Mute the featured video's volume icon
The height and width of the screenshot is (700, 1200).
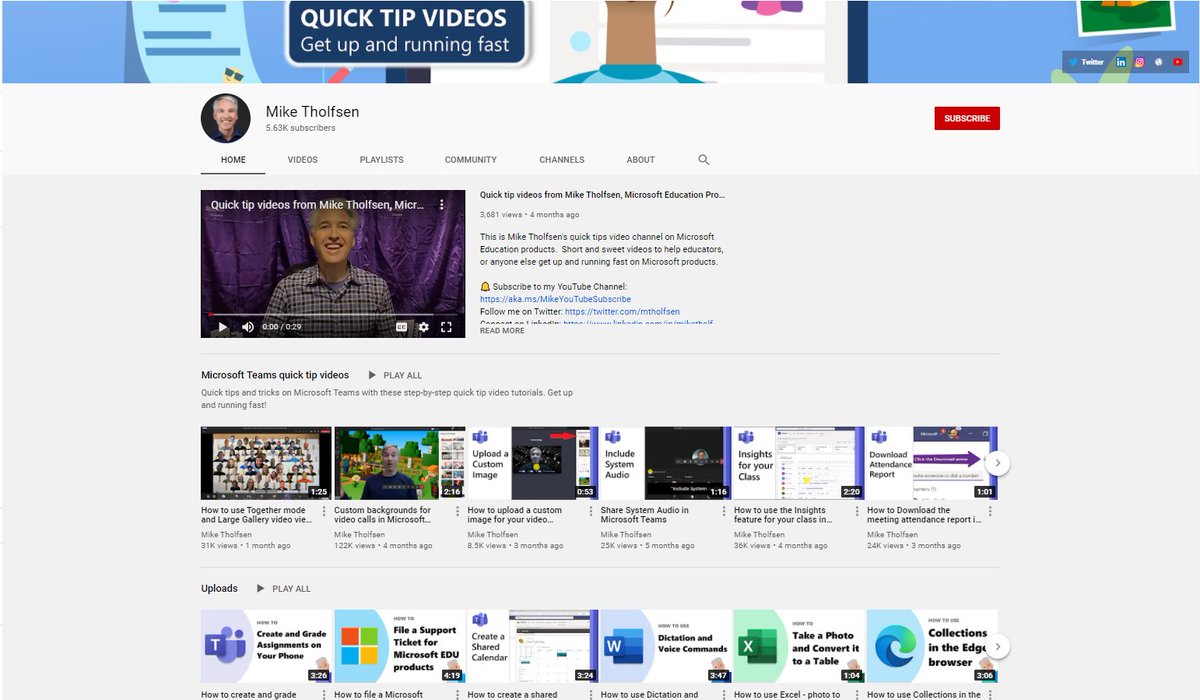[x=246, y=326]
